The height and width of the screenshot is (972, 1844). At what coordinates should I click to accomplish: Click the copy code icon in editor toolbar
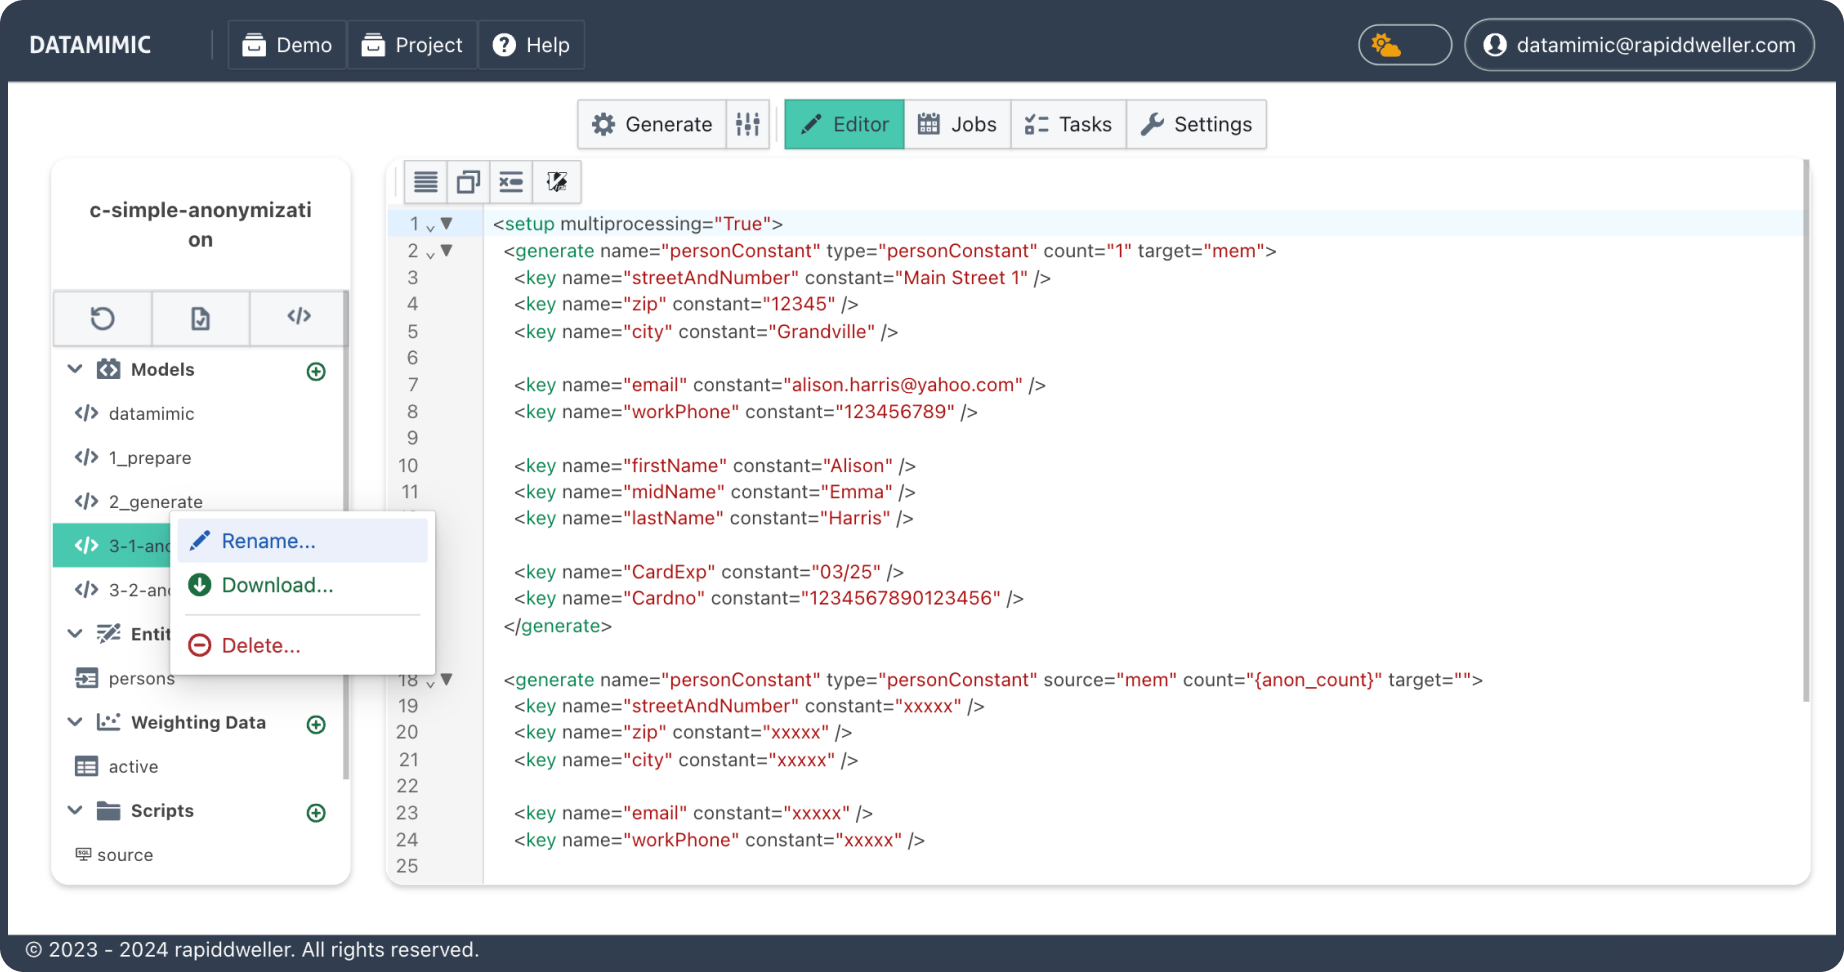(468, 181)
